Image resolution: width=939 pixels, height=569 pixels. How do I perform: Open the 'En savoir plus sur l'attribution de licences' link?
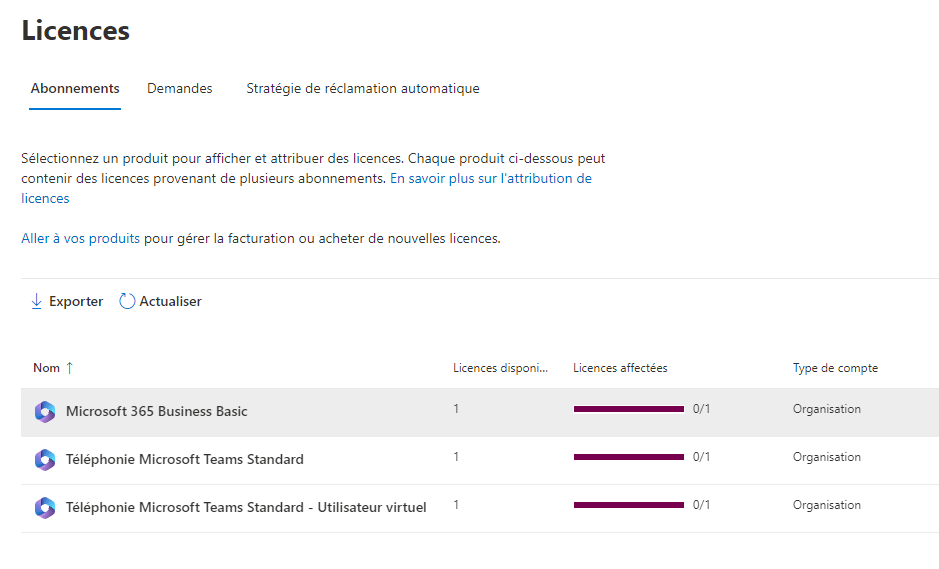(490, 178)
